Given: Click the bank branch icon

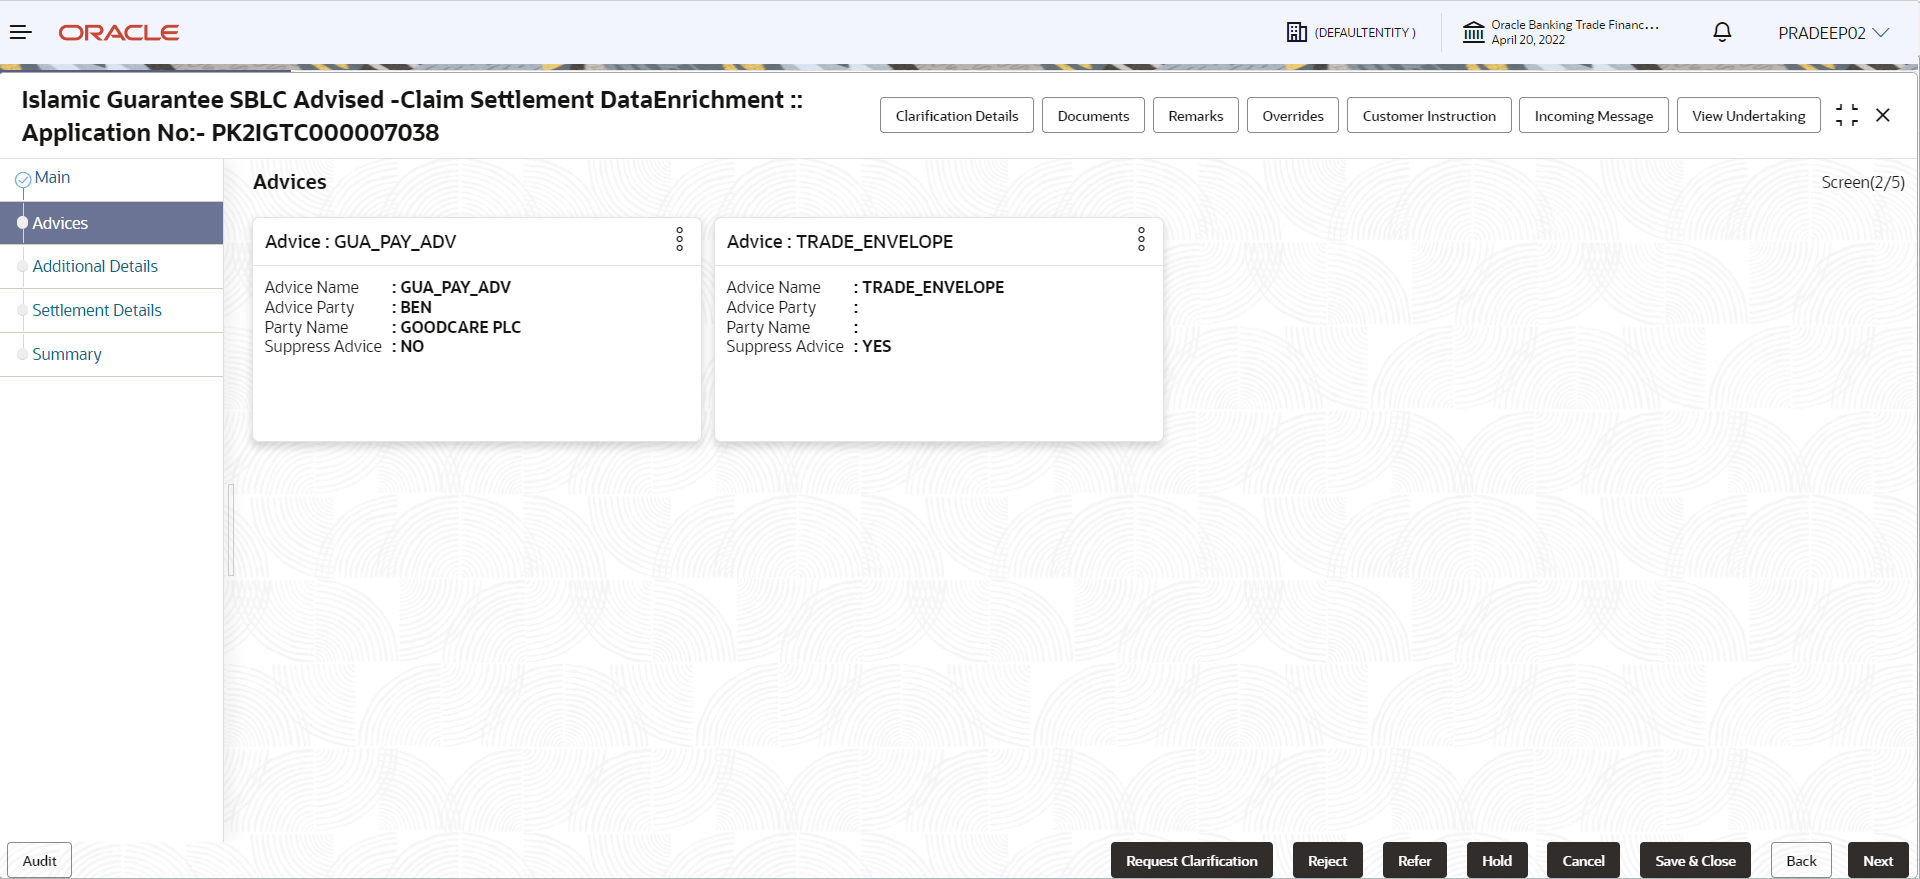Looking at the screenshot, I should coord(1473,33).
